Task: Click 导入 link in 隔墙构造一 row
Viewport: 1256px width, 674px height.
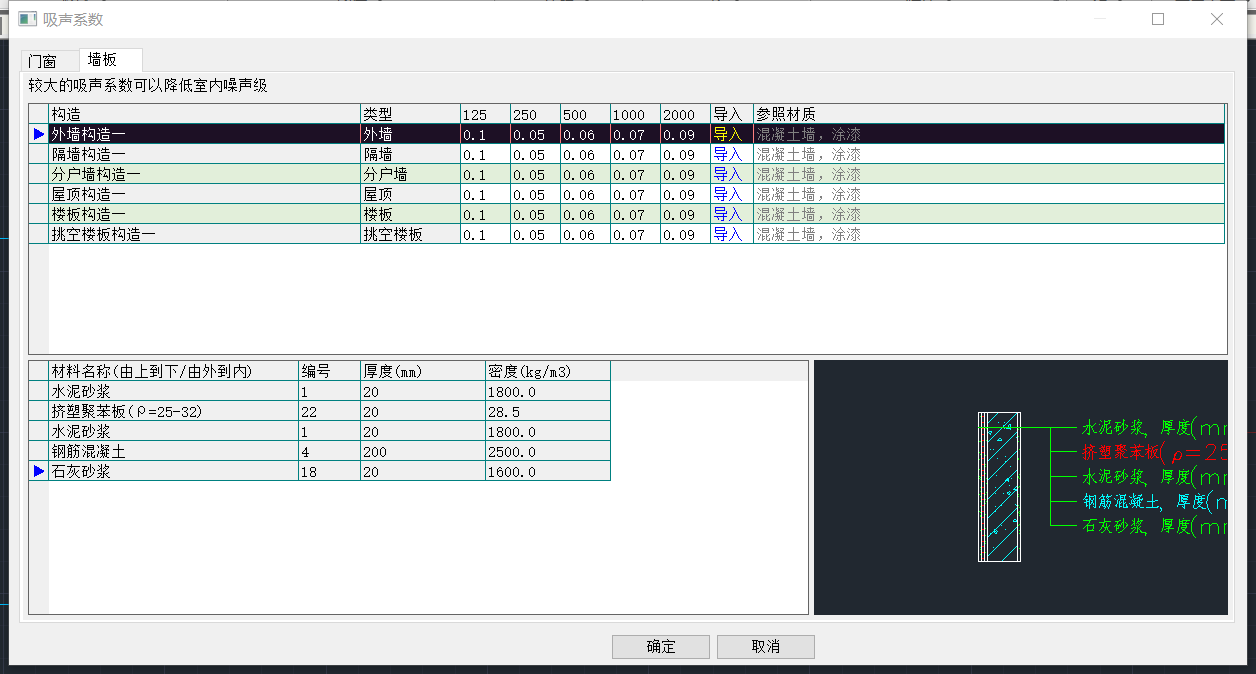Action: coord(727,154)
